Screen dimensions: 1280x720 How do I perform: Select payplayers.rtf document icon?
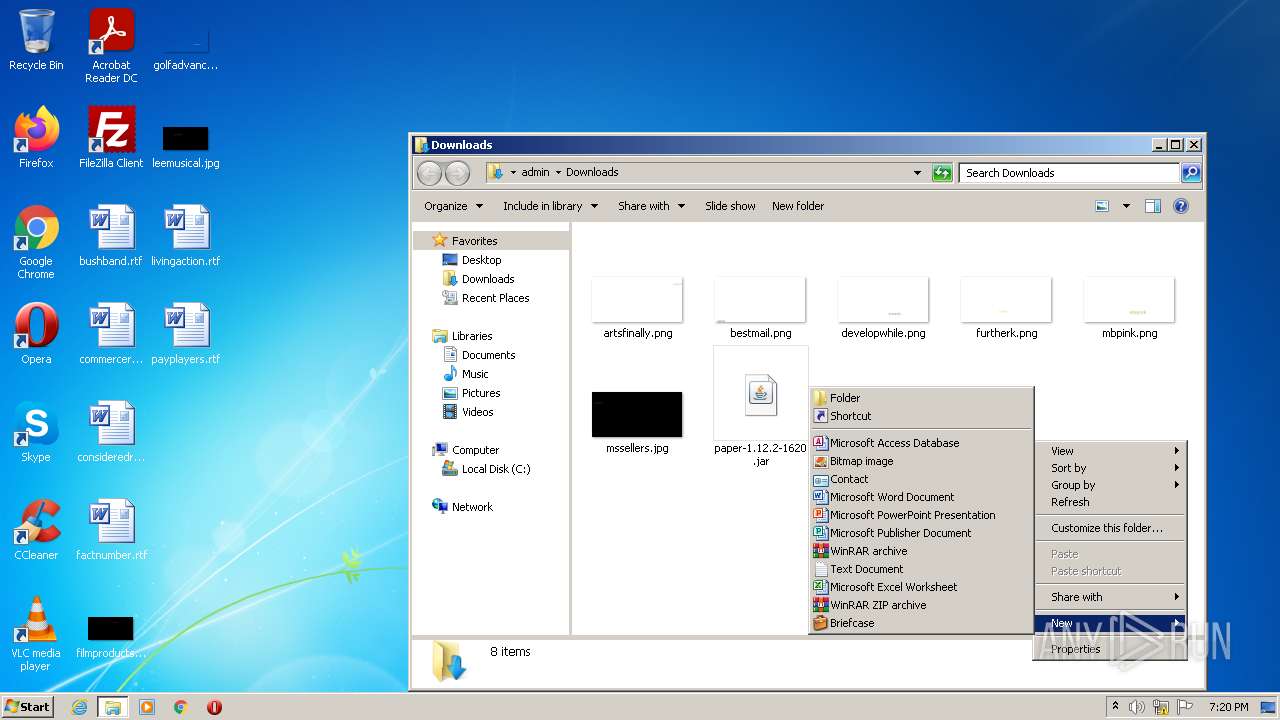click(x=186, y=334)
